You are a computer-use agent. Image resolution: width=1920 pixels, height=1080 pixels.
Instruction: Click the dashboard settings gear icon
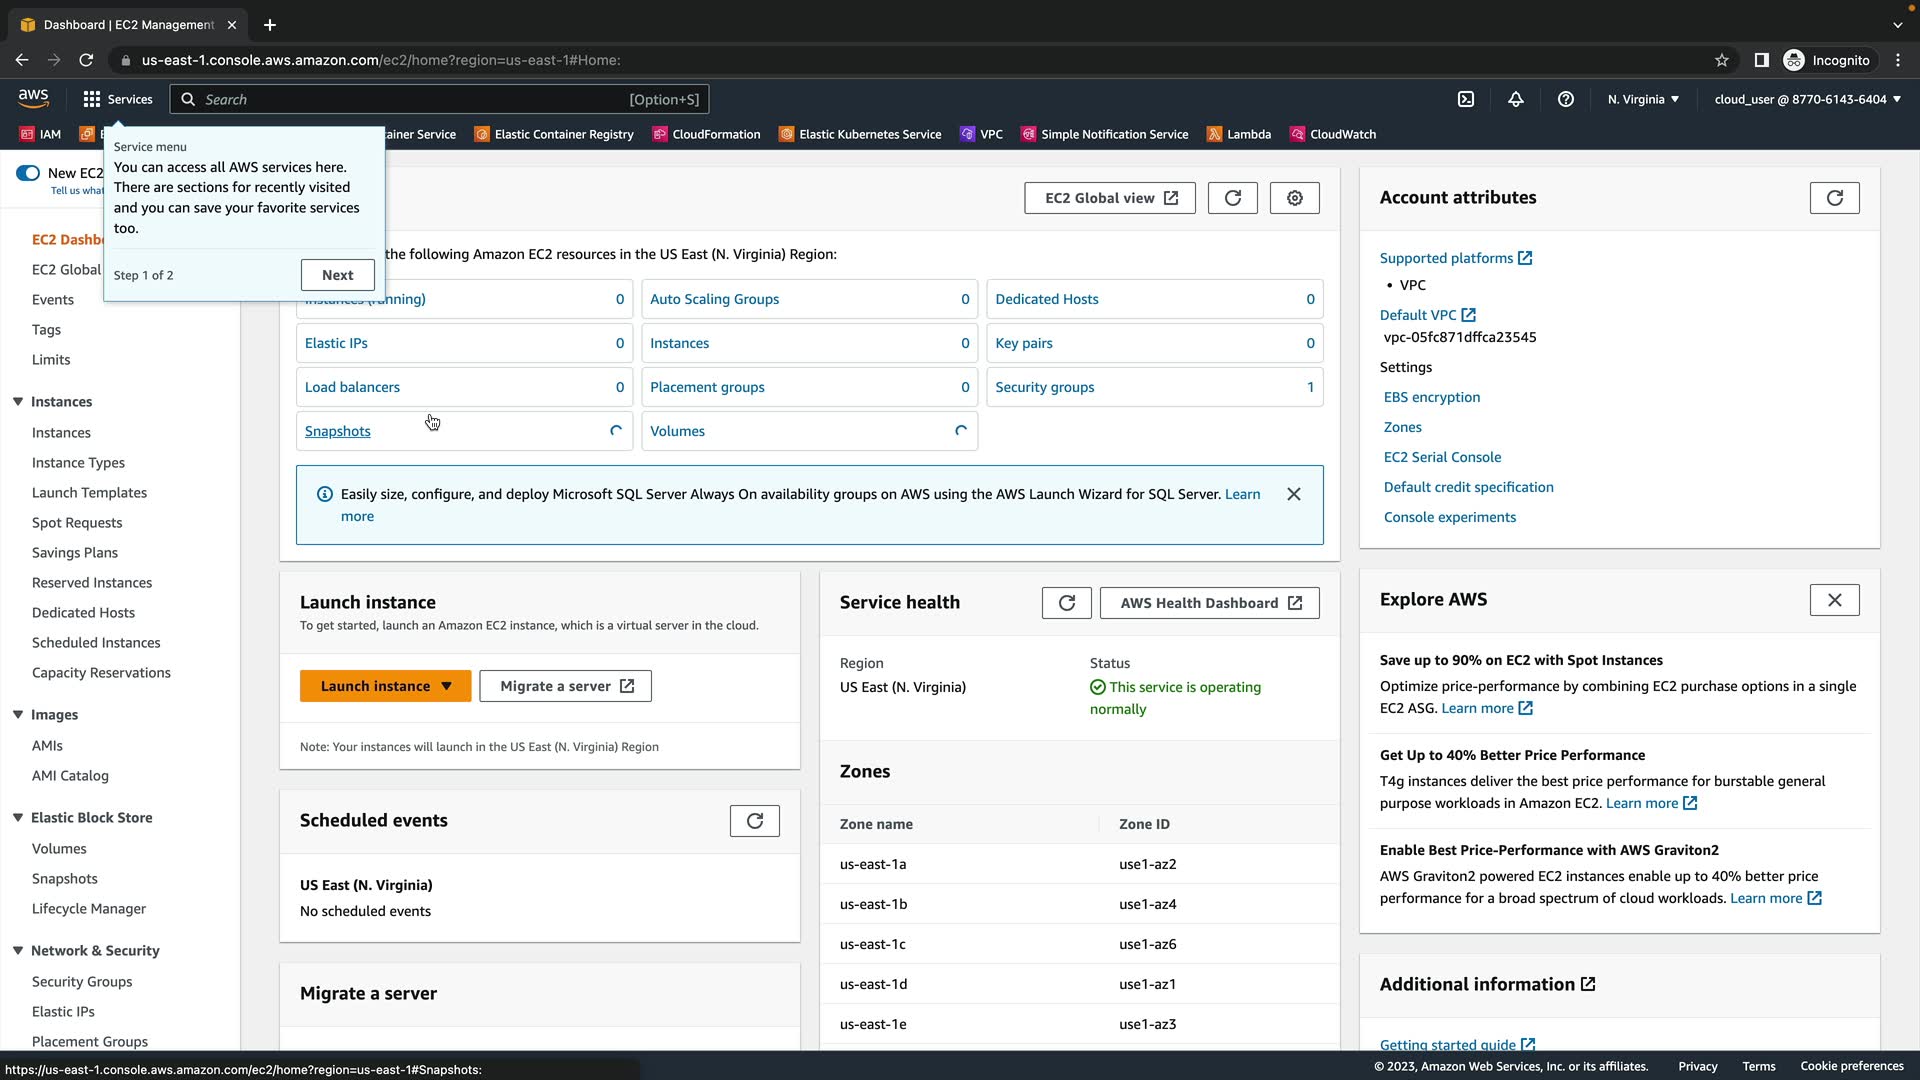1294,198
